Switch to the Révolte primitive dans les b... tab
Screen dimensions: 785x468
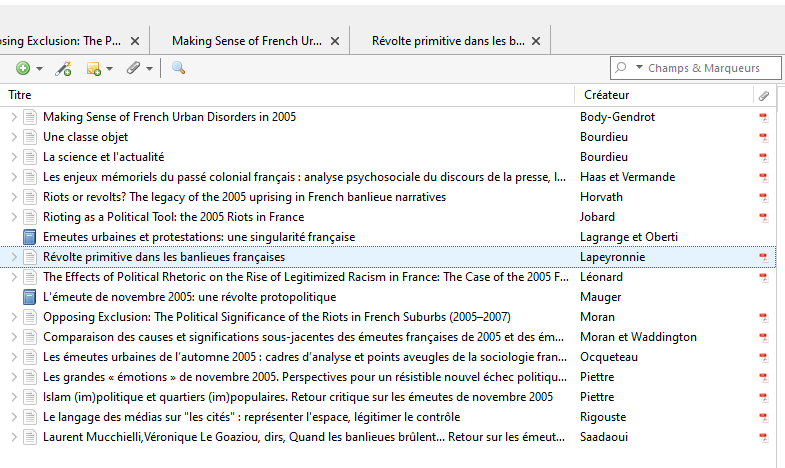447,41
